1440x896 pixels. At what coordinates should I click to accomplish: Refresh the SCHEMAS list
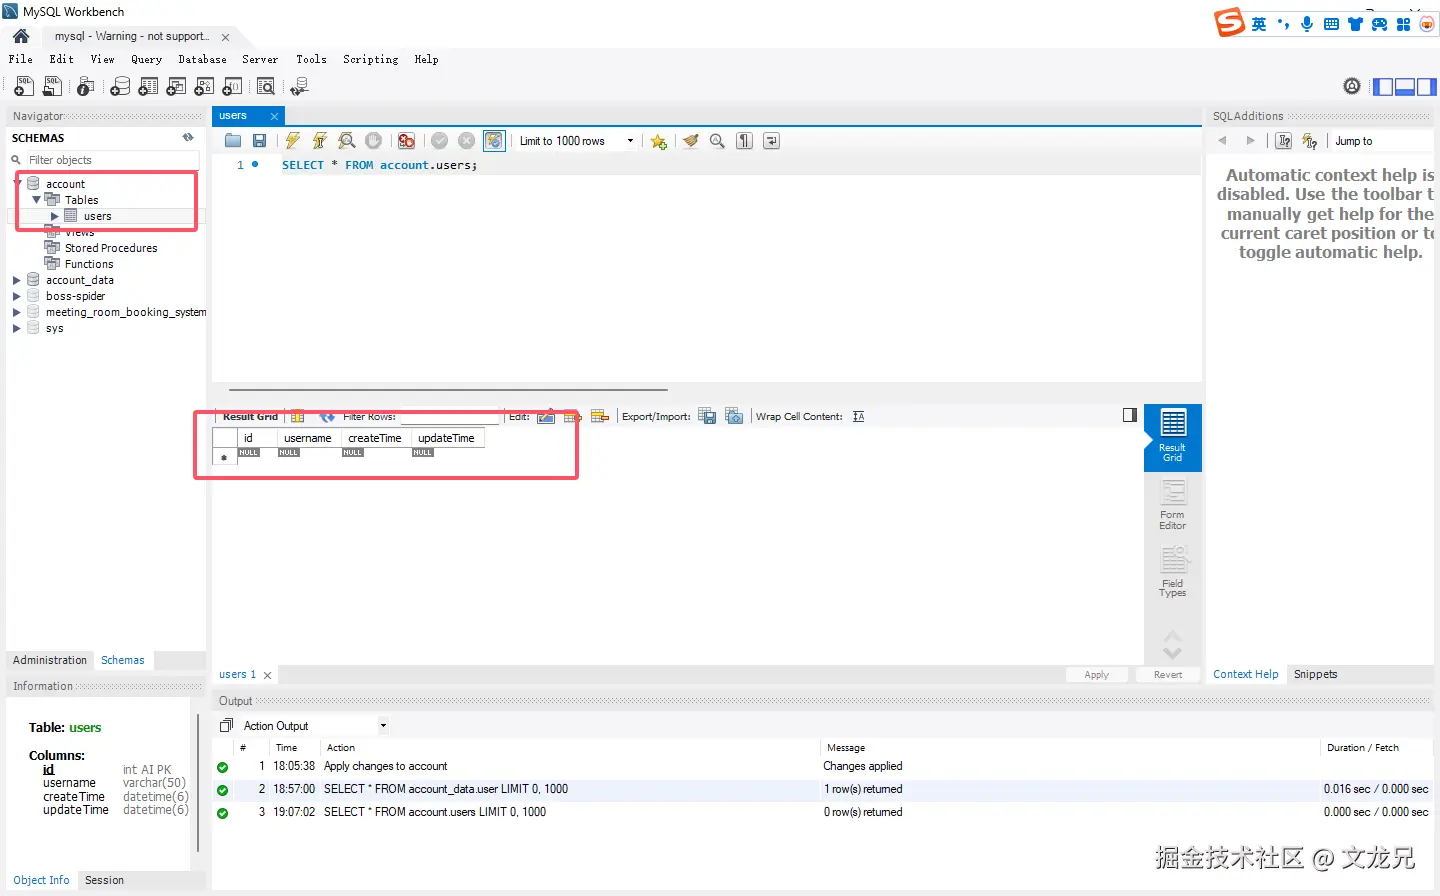(188, 138)
